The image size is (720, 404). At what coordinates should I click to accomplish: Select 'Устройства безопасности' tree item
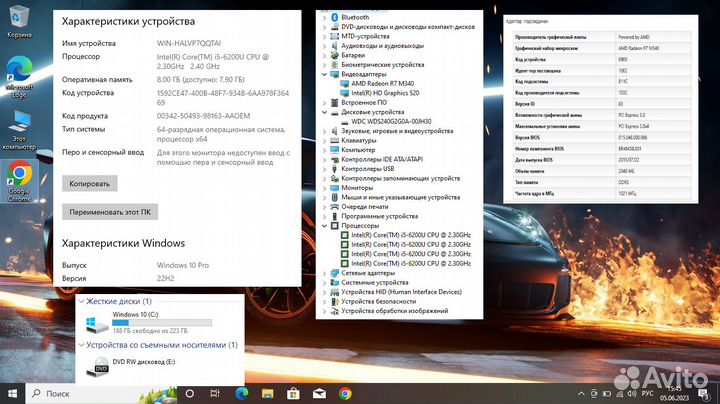pyautogui.click(x=378, y=302)
